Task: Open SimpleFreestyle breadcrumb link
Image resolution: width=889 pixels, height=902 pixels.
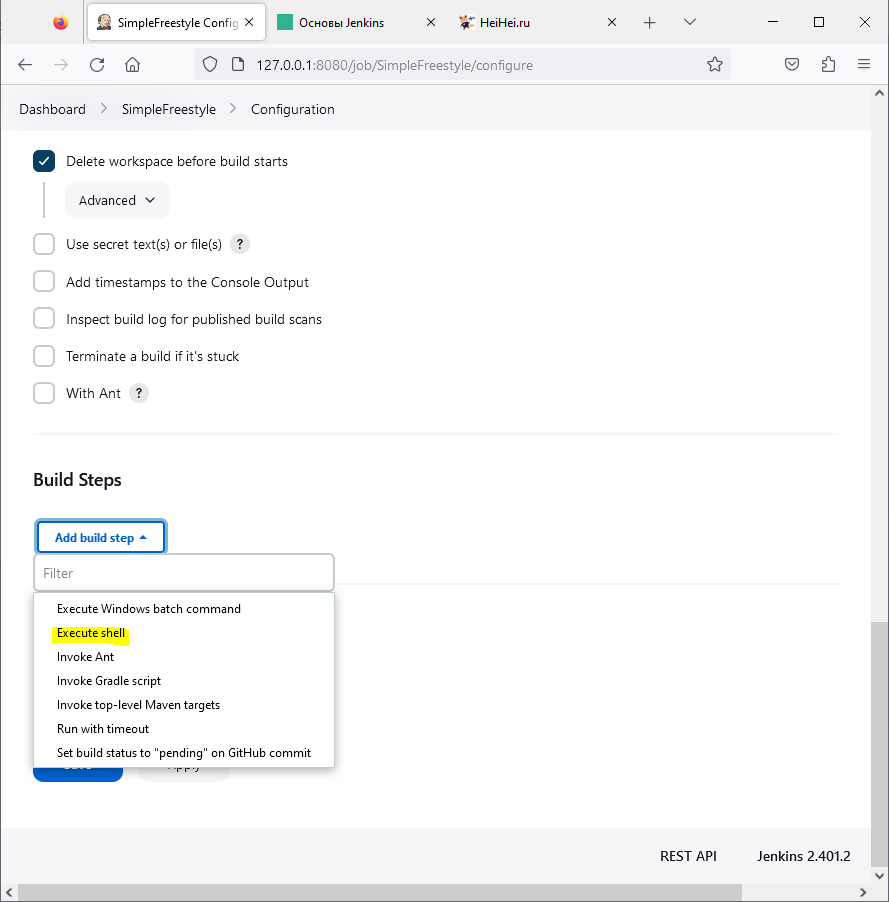Action: [169, 109]
